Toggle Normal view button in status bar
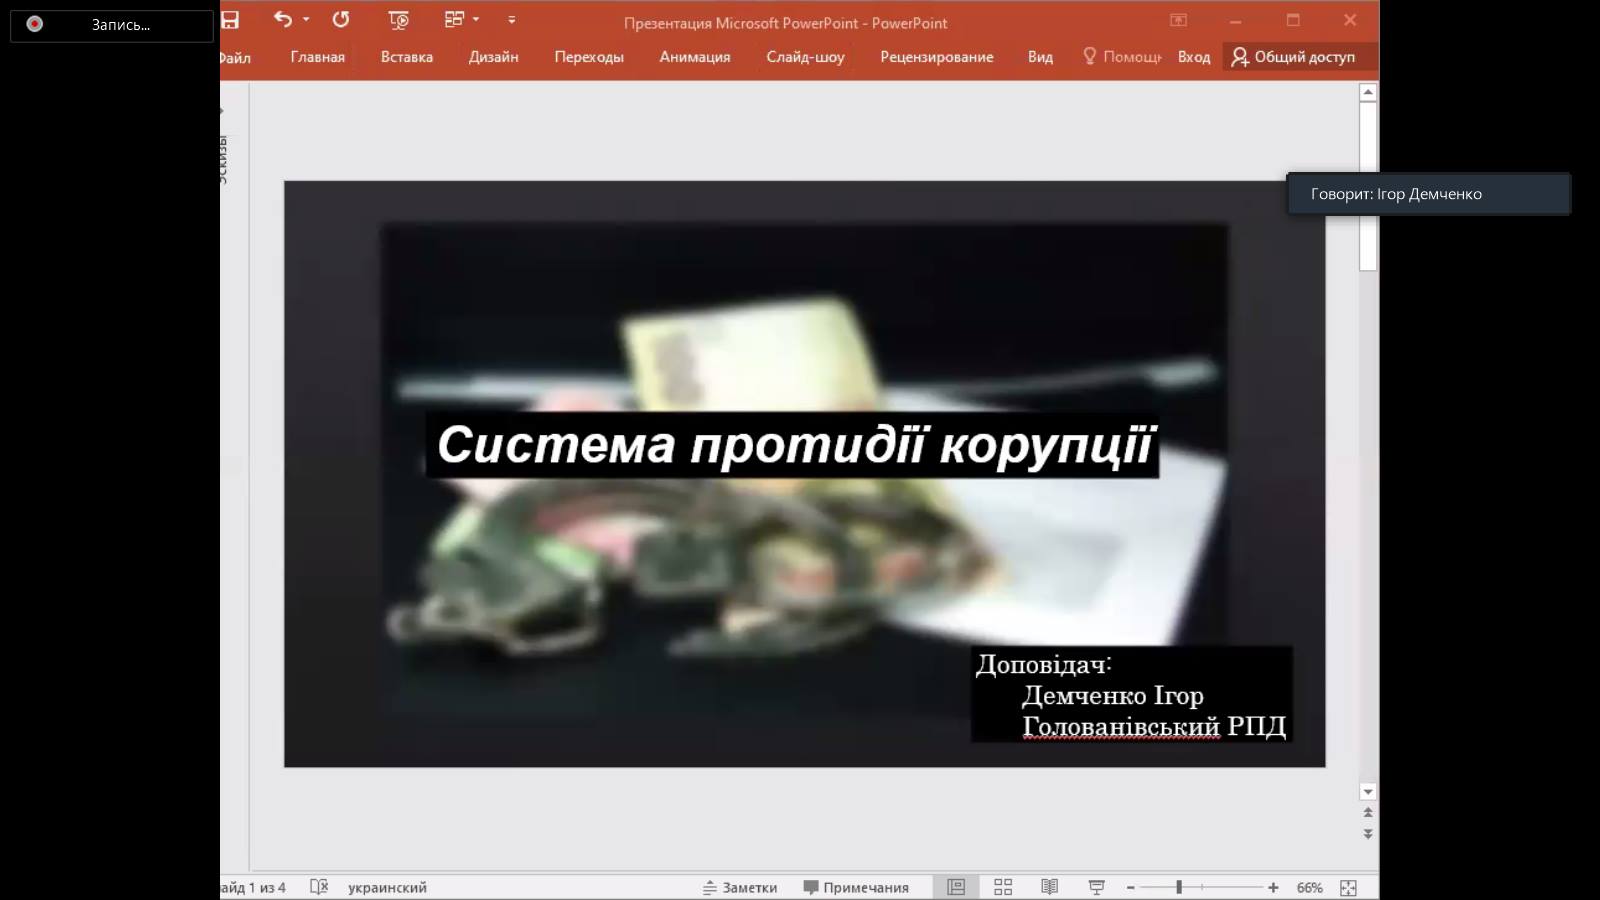Image resolution: width=1600 pixels, height=900 pixels. click(x=956, y=887)
